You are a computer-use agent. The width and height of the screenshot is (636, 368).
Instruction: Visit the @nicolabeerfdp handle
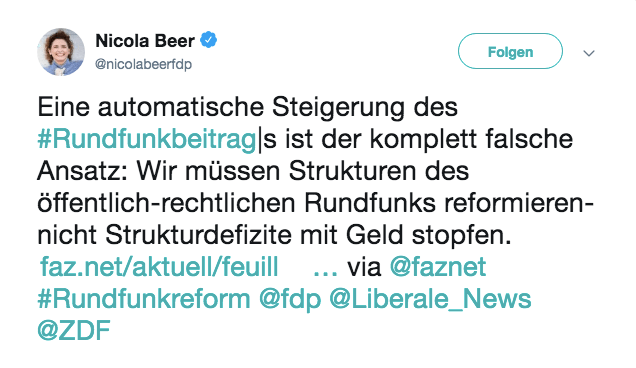[x=143, y=64]
